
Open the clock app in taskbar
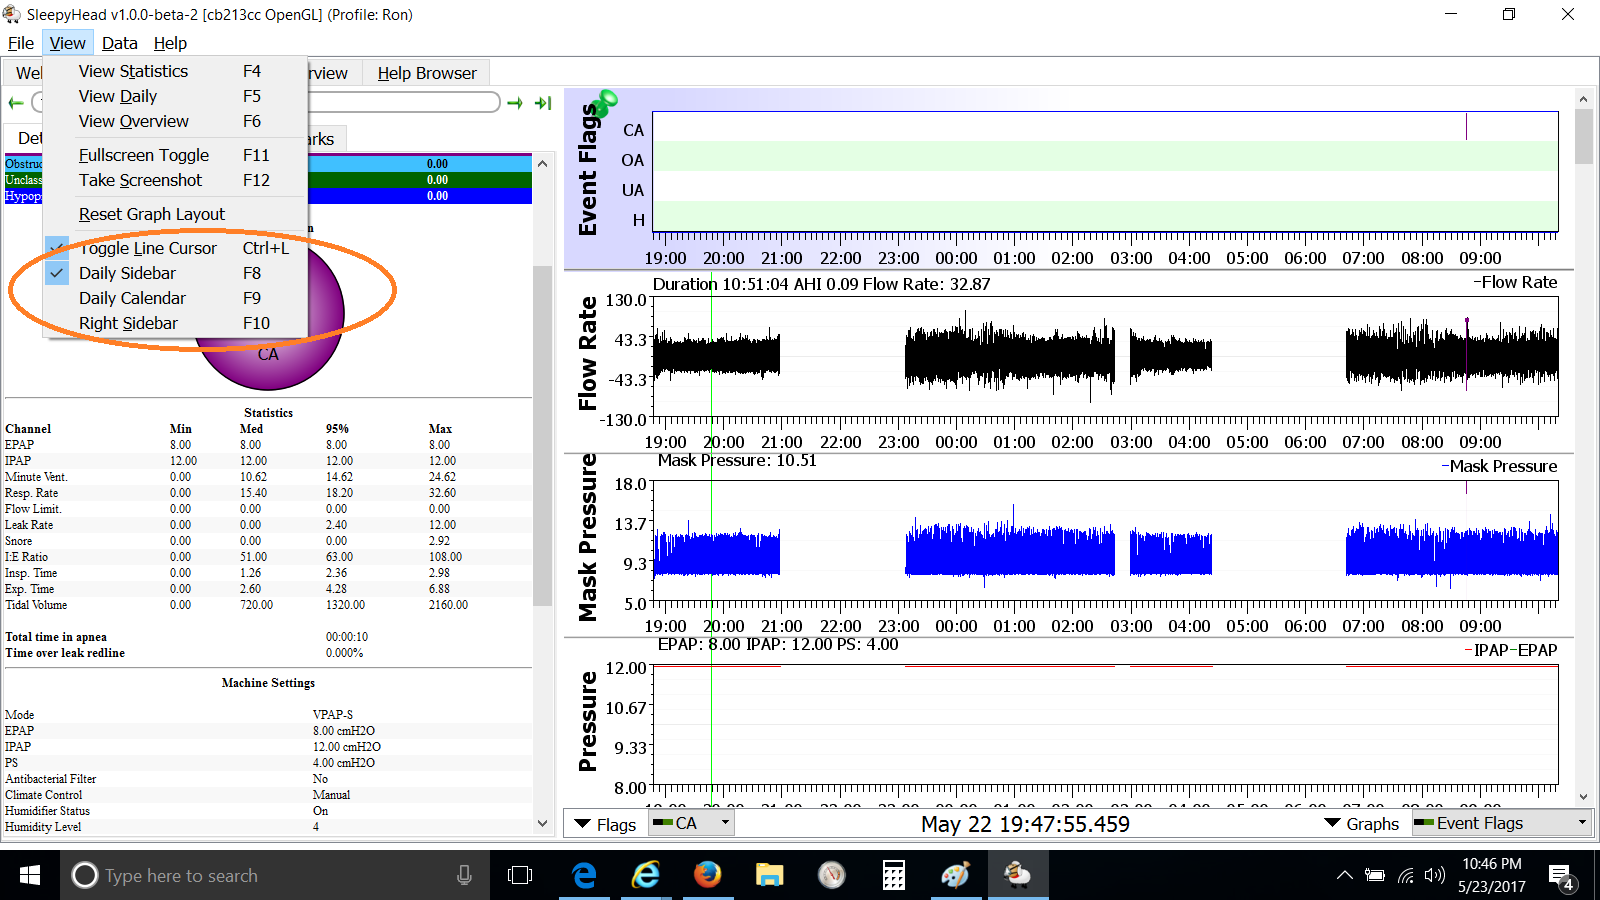(x=832, y=875)
